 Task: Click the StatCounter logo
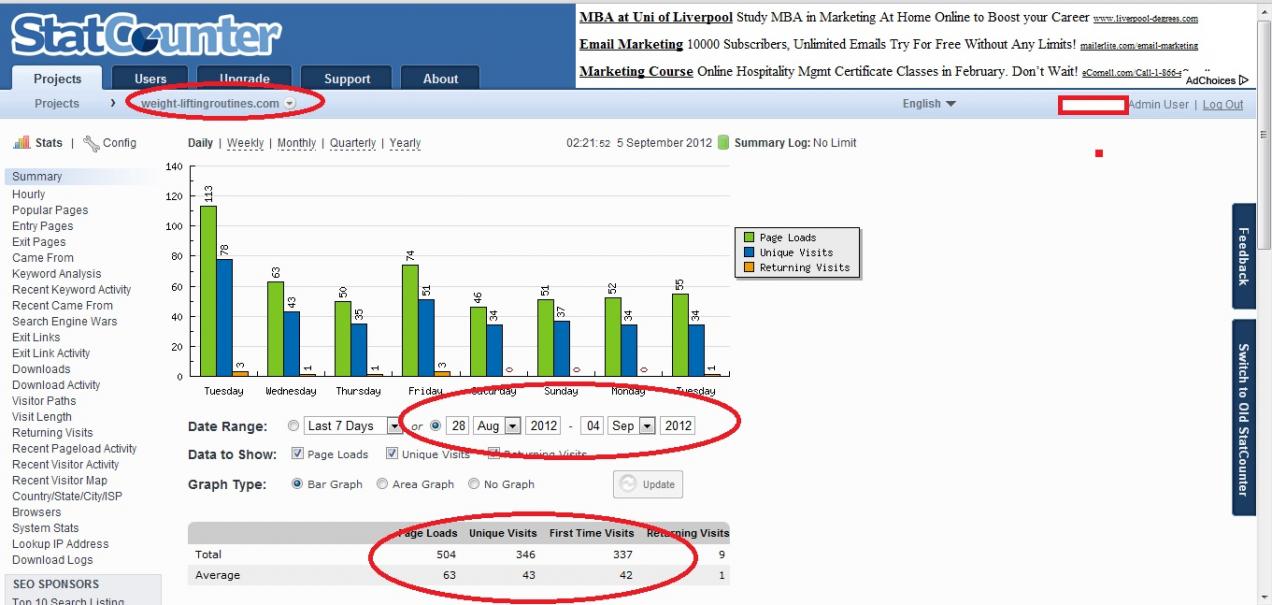[x=146, y=36]
